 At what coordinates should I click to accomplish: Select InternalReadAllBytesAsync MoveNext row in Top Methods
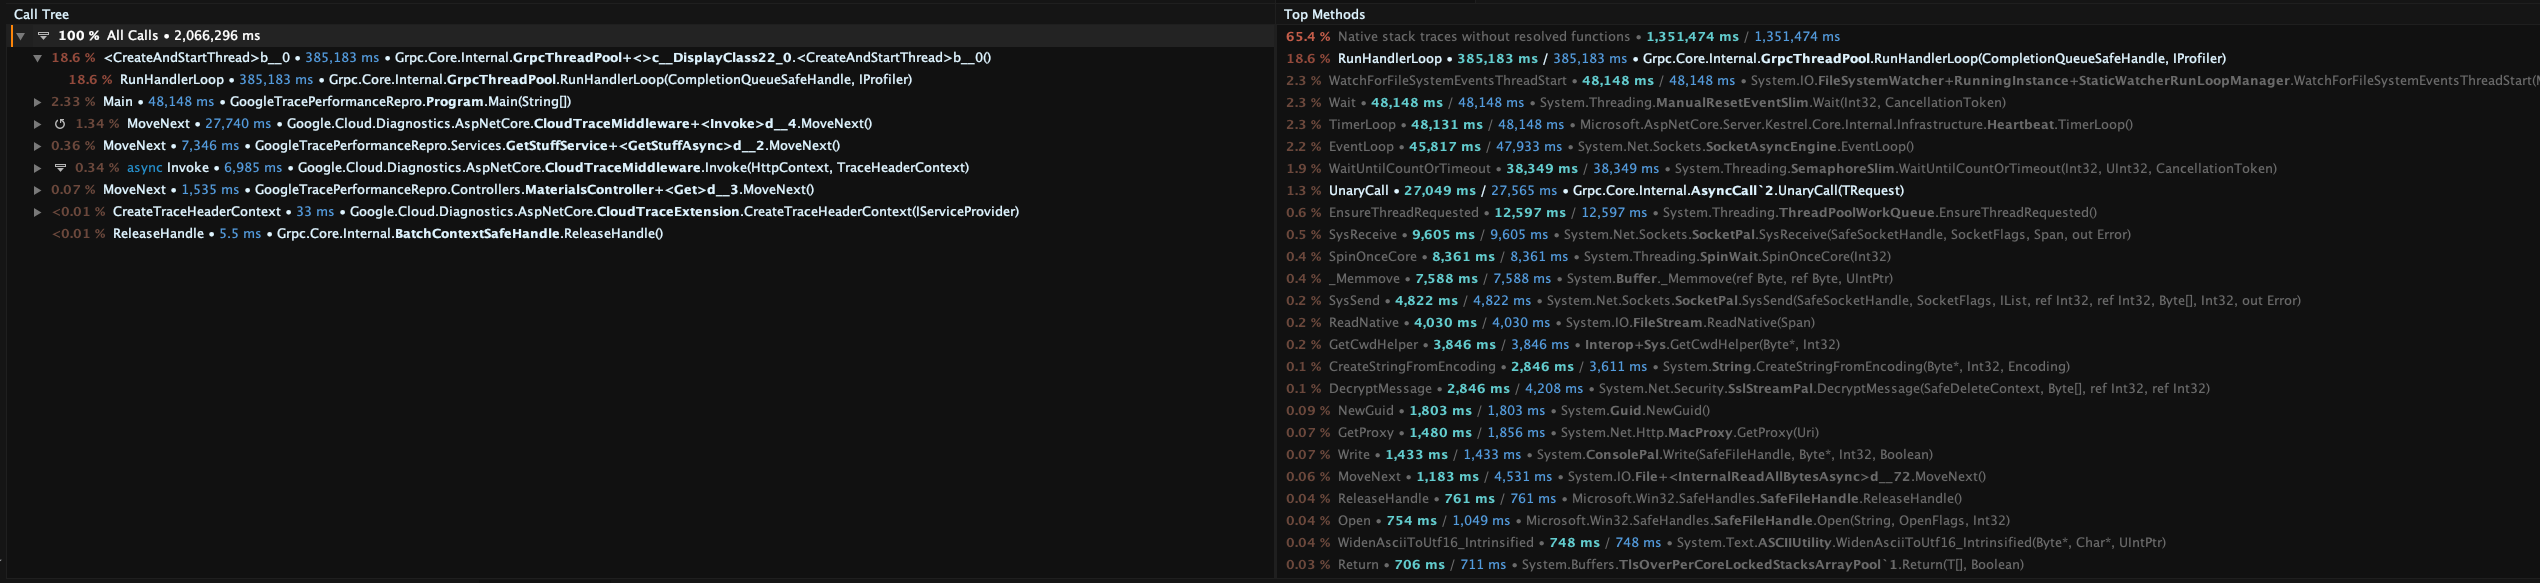point(1908,477)
